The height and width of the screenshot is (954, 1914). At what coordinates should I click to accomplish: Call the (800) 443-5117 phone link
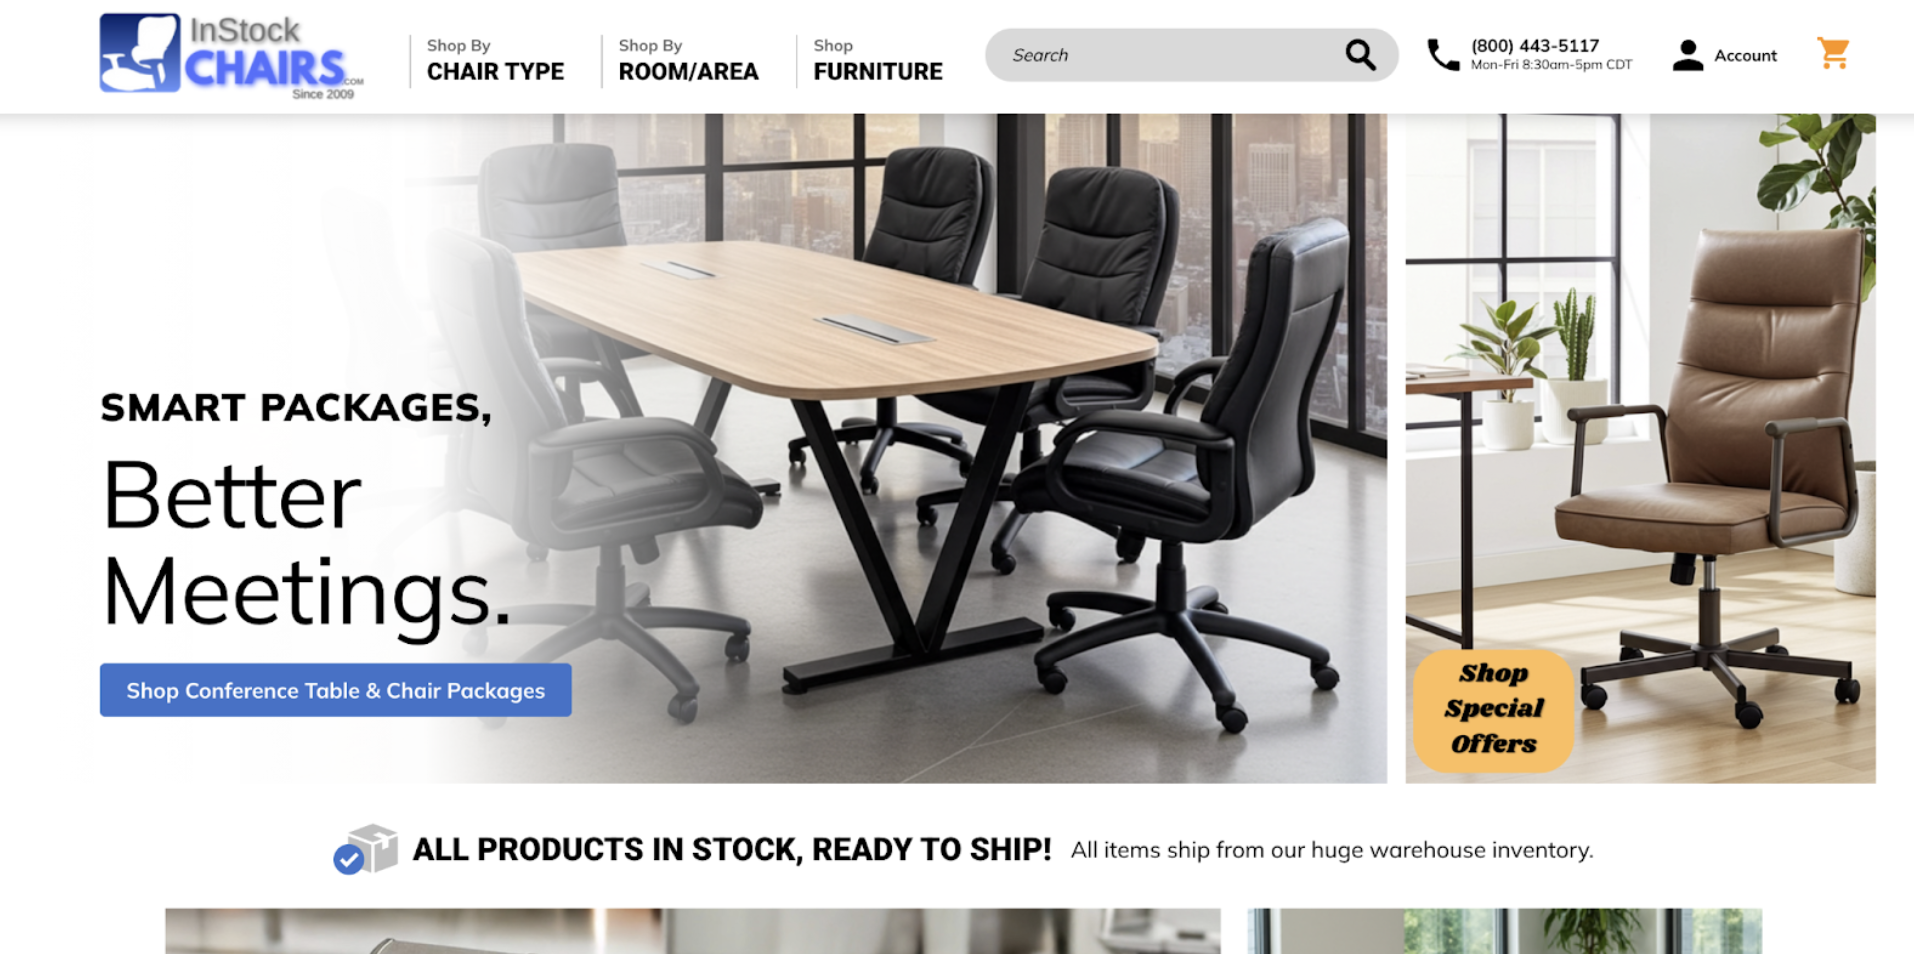[1535, 45]
